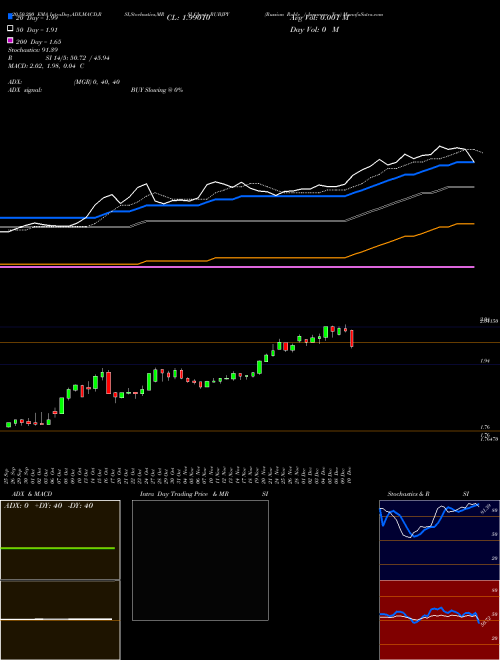Screen dimensions: 500x660
Task: Click the 'Day Vol: 0 M' text
Action: point(314,30)
